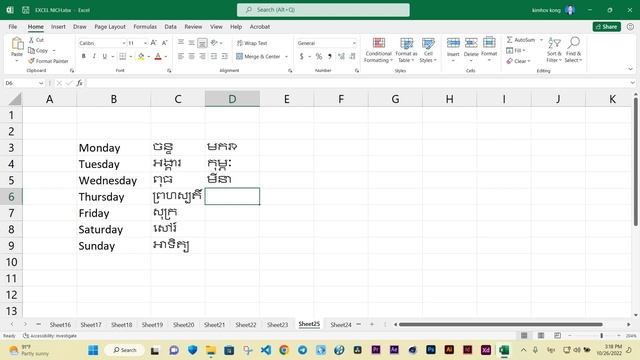
Task: Toggle Bold formatting
Action: click(x=84, y=56)
